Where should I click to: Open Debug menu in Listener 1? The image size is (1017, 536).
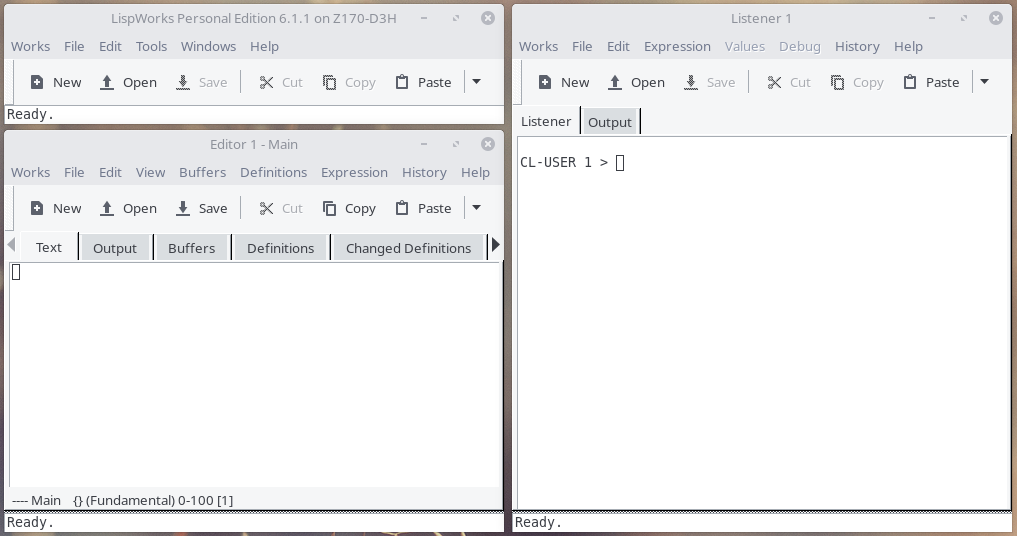click(800, 47)
